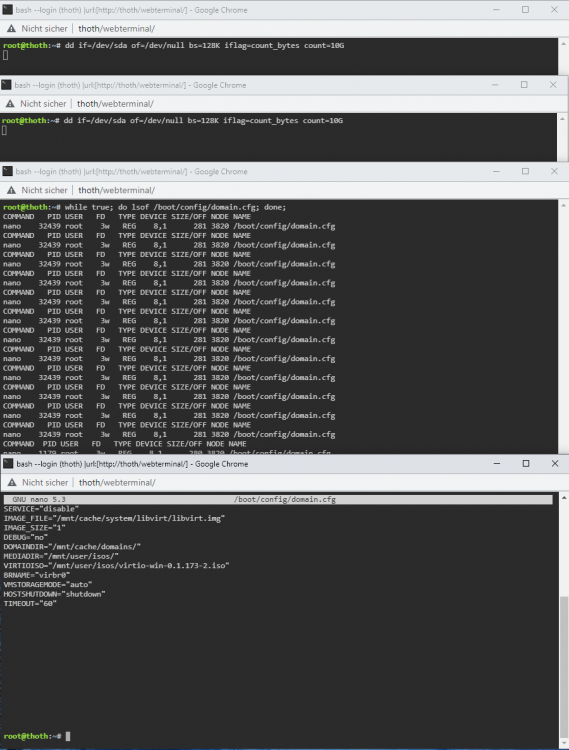Click the 'Nicht sicher' warning triangle in the topmost window
Viewport: 569px width, 750px height.
tap(11, 29)
